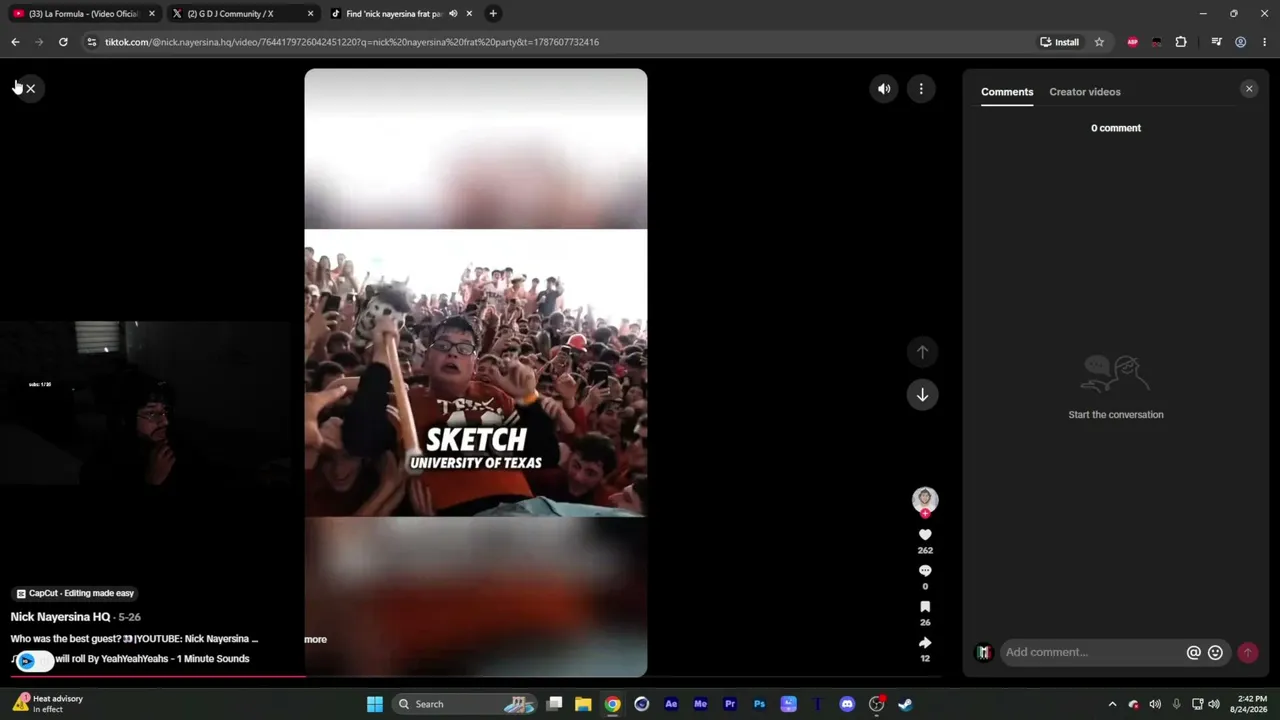Post the comment with the send arrow
The width and height of the screenshot is (1280, 720).
(x=1247, y=652)
